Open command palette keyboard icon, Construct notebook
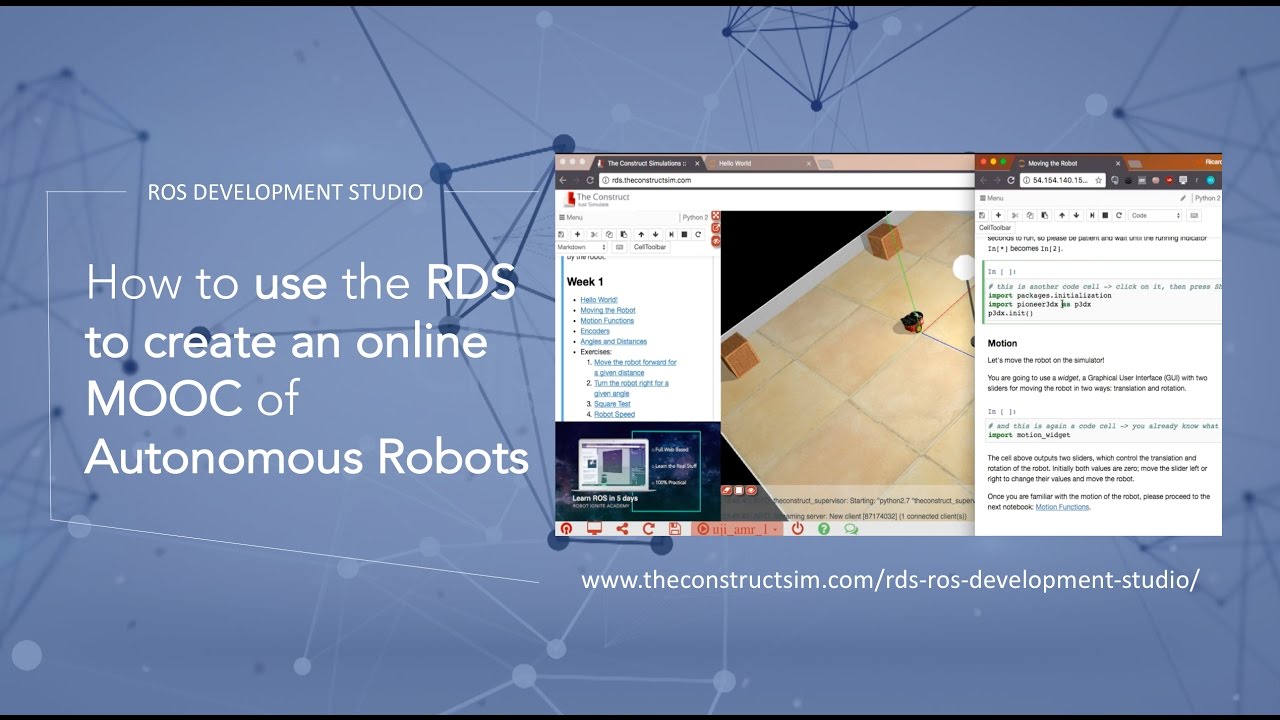Screen dimensions: 1280x720 pos(620,247)
